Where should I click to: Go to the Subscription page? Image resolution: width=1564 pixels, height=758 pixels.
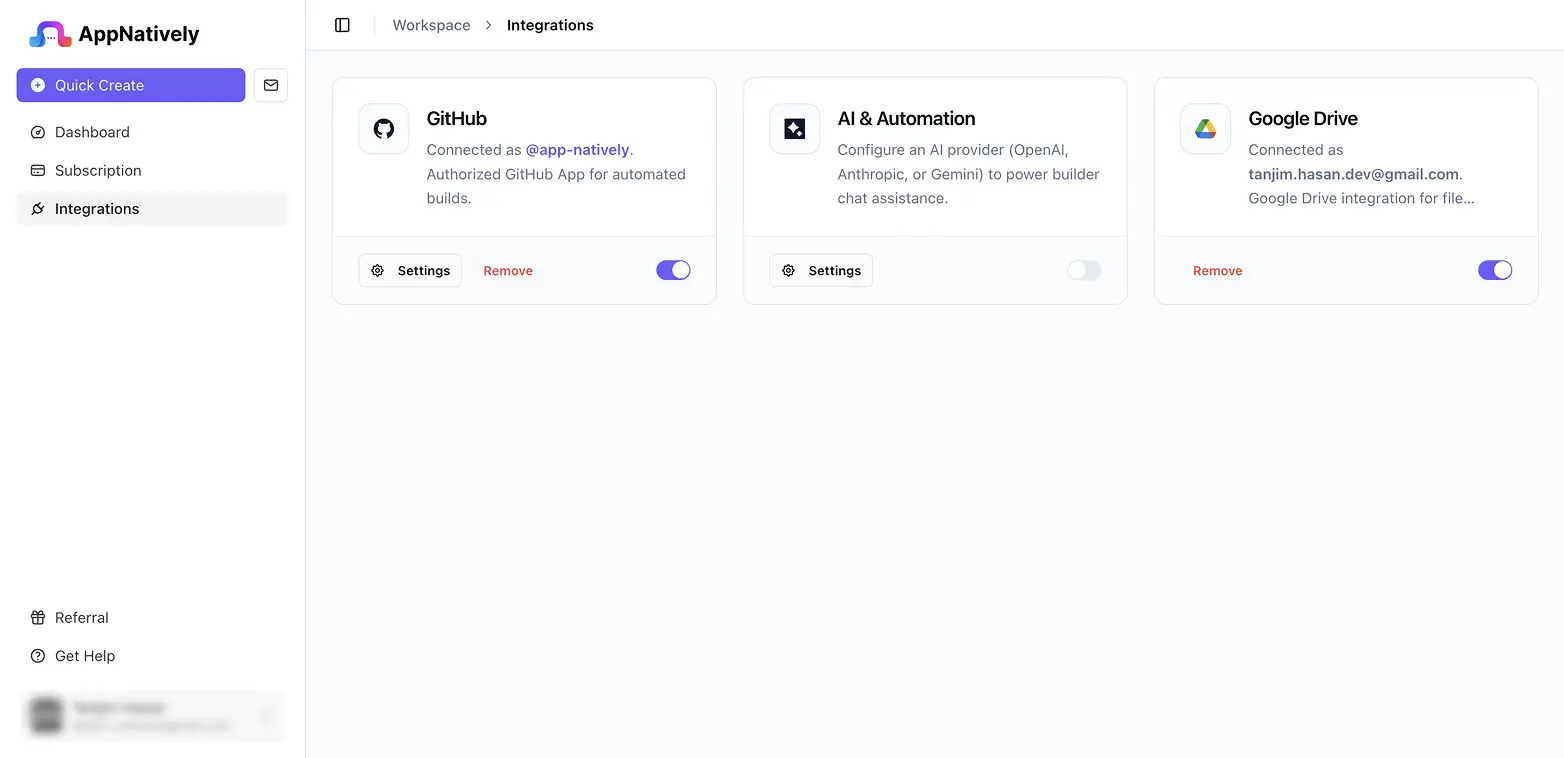click(x=152, y=170)
